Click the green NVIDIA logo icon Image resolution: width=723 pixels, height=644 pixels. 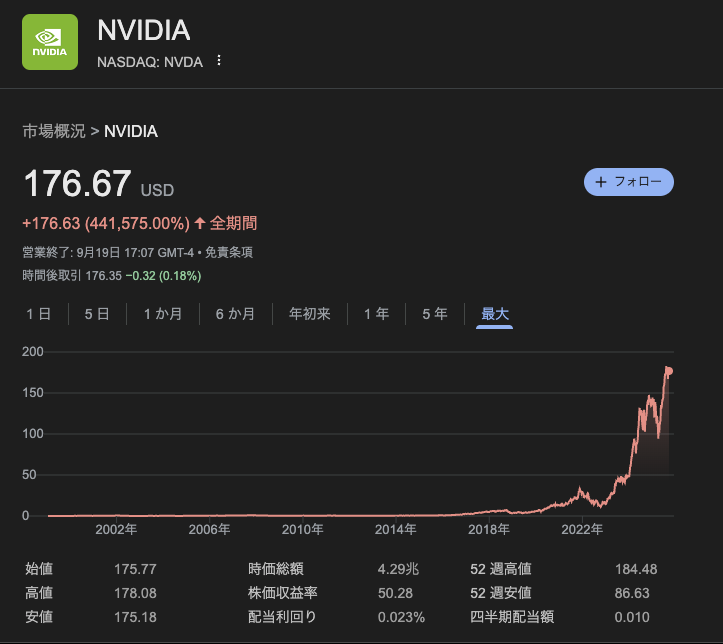50,43
